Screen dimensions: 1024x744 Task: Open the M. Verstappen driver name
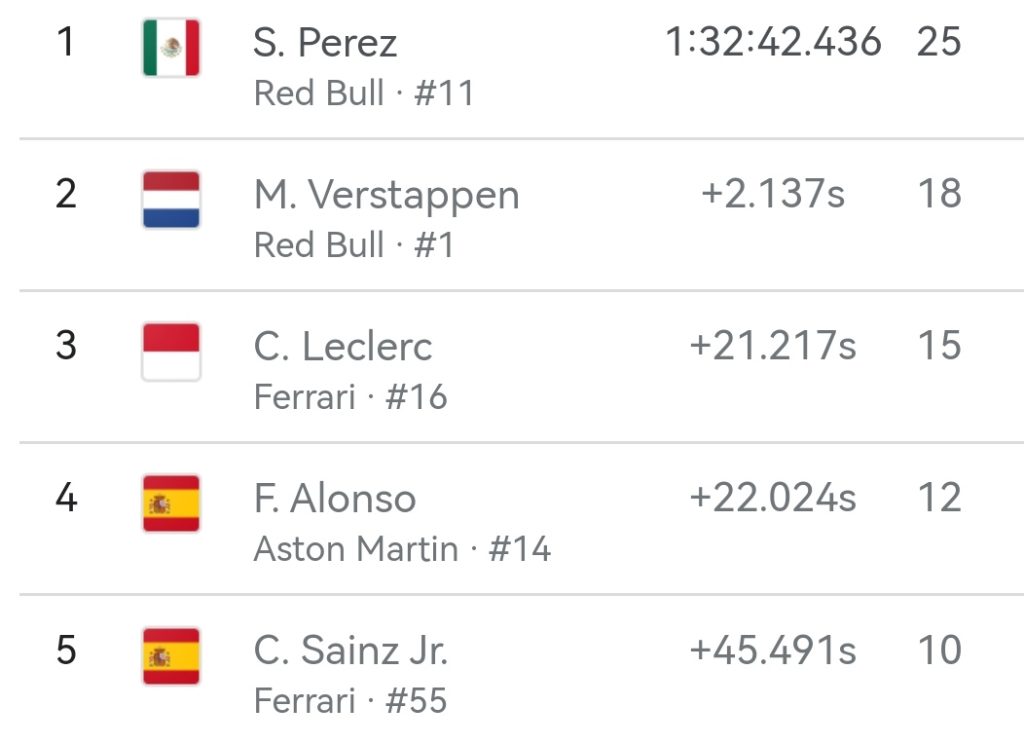[386, 195]
